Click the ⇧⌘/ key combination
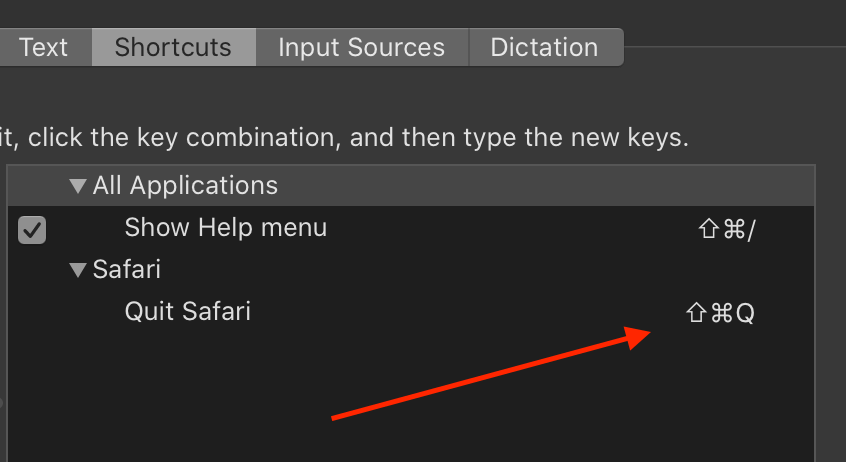 pos(727,229)
